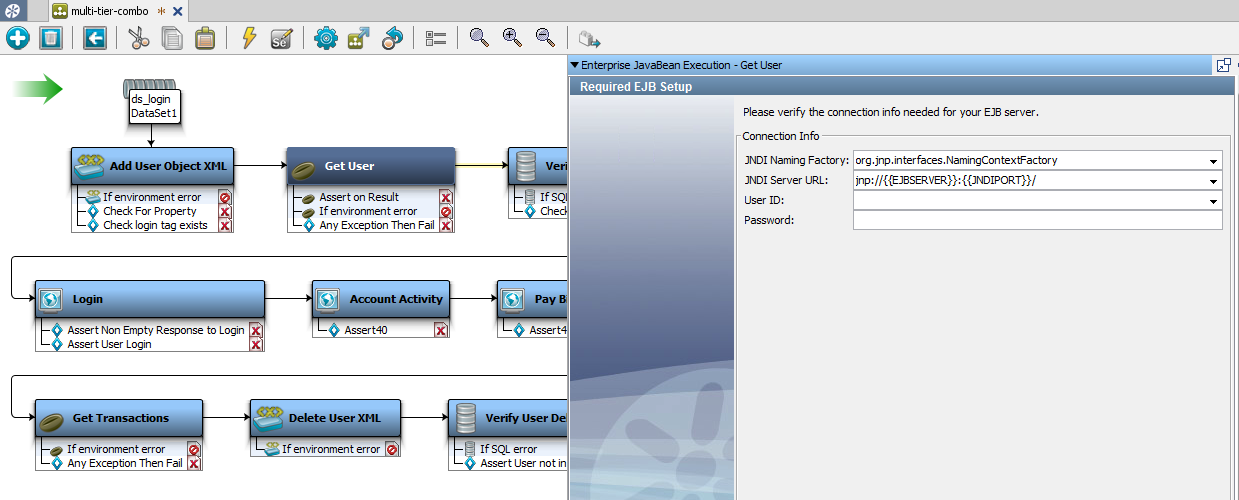Select the Get Transactions step node

(x=119, y=418)
